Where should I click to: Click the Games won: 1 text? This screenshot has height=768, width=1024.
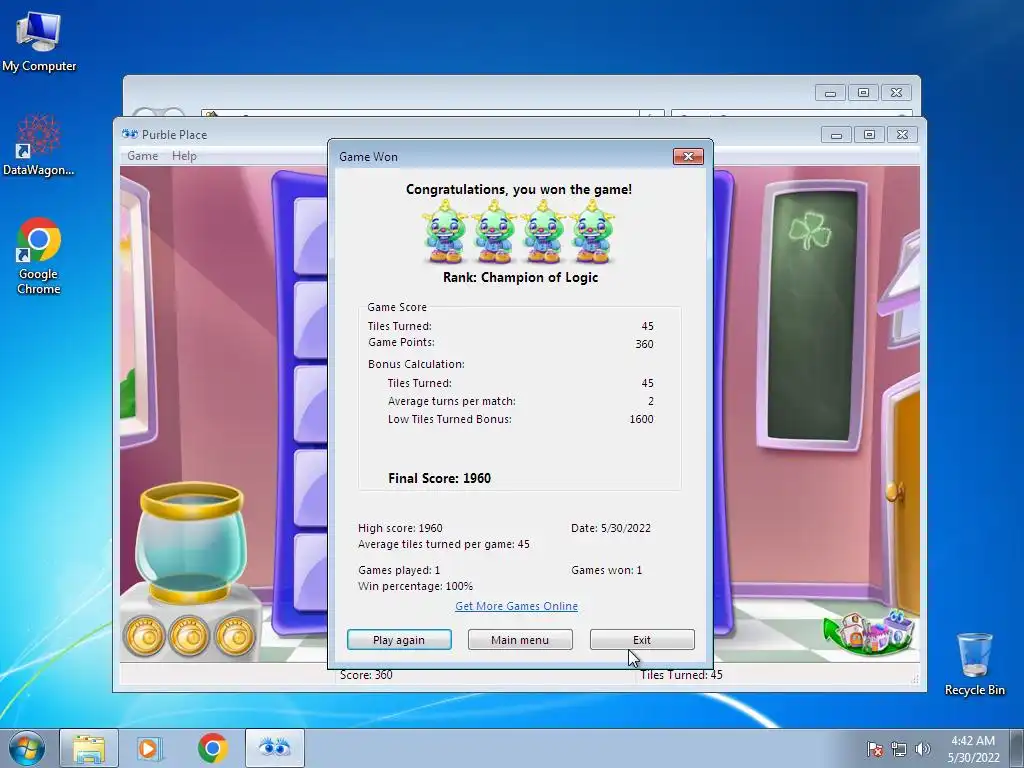pos(606,569)
